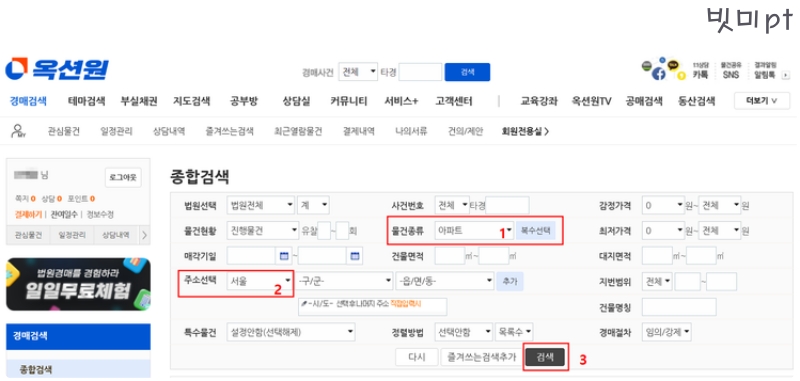Viewport: 800px width, 381px height.
Task: Open the MY user profile icon
Action: (18, 131)
